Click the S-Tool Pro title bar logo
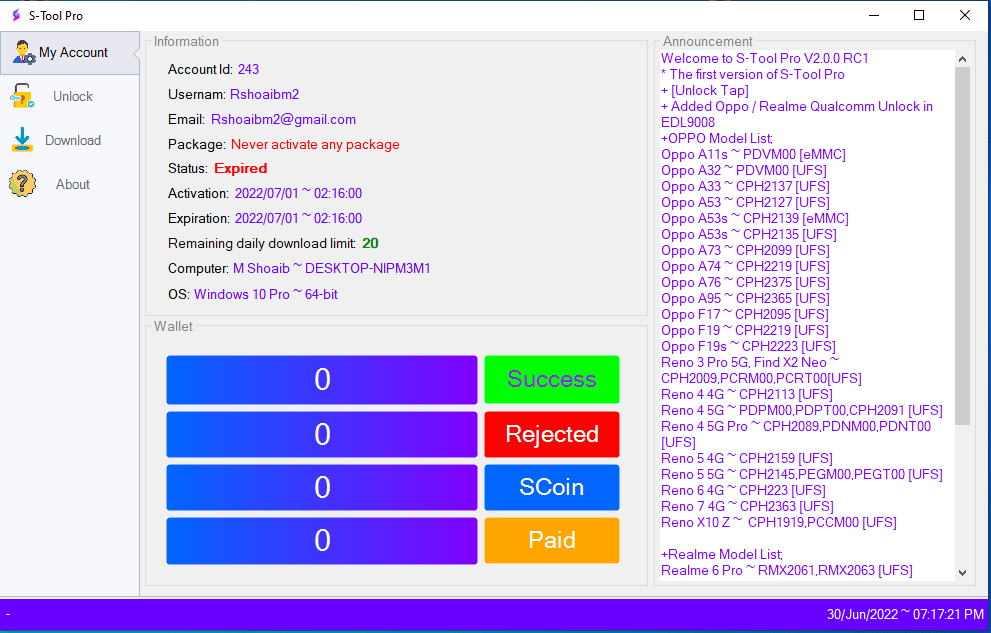The width and height of the screenshot is (991, 633). pyautogui.click(x=15, y=16)
